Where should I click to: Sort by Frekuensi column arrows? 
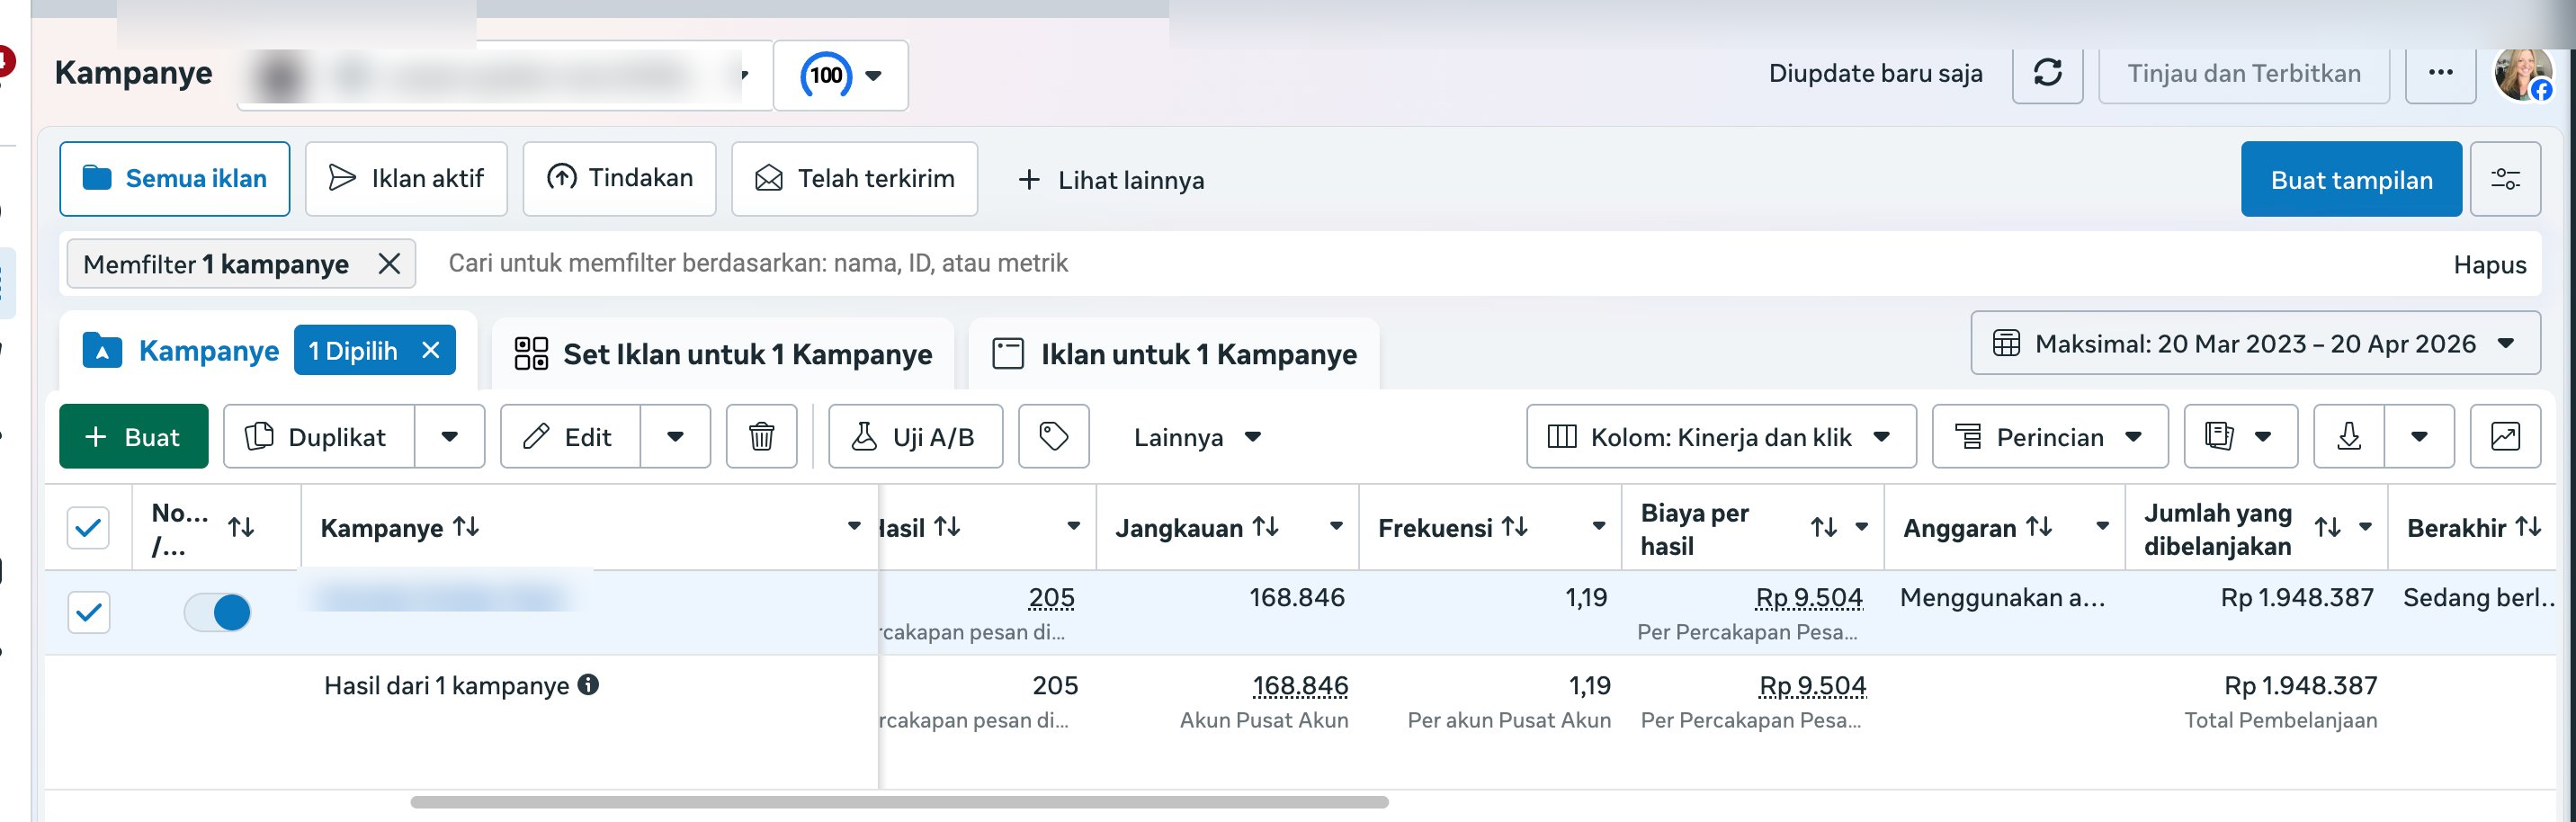(1515, 526)
